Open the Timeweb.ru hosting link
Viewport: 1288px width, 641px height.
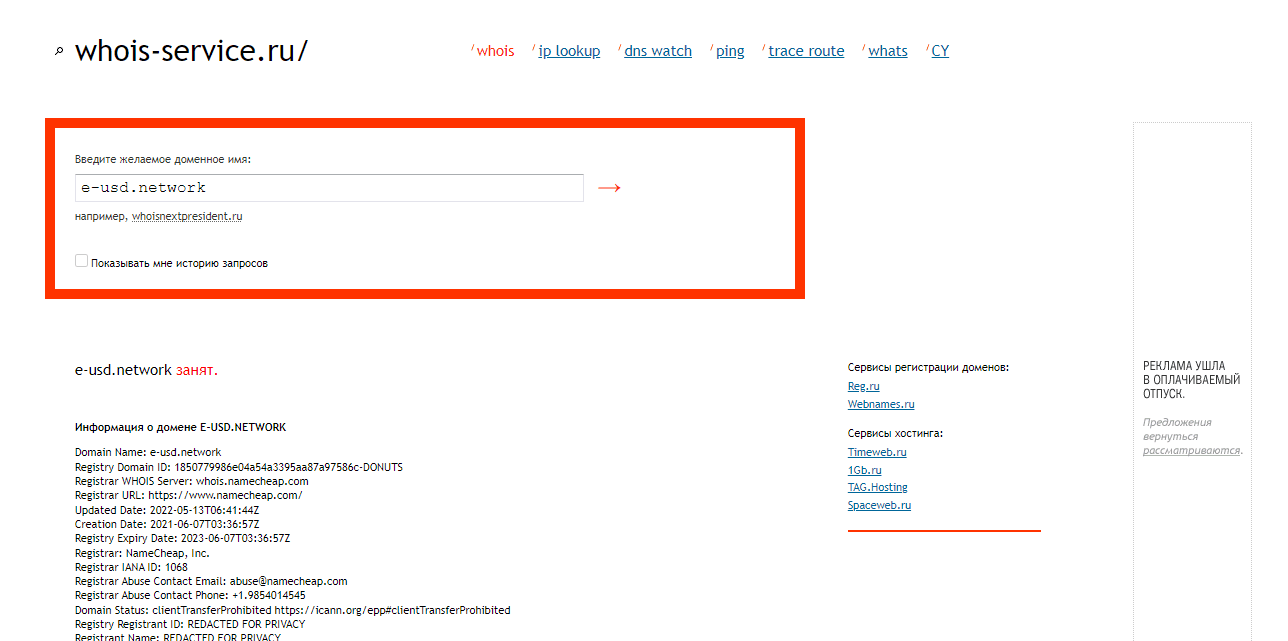877,452
